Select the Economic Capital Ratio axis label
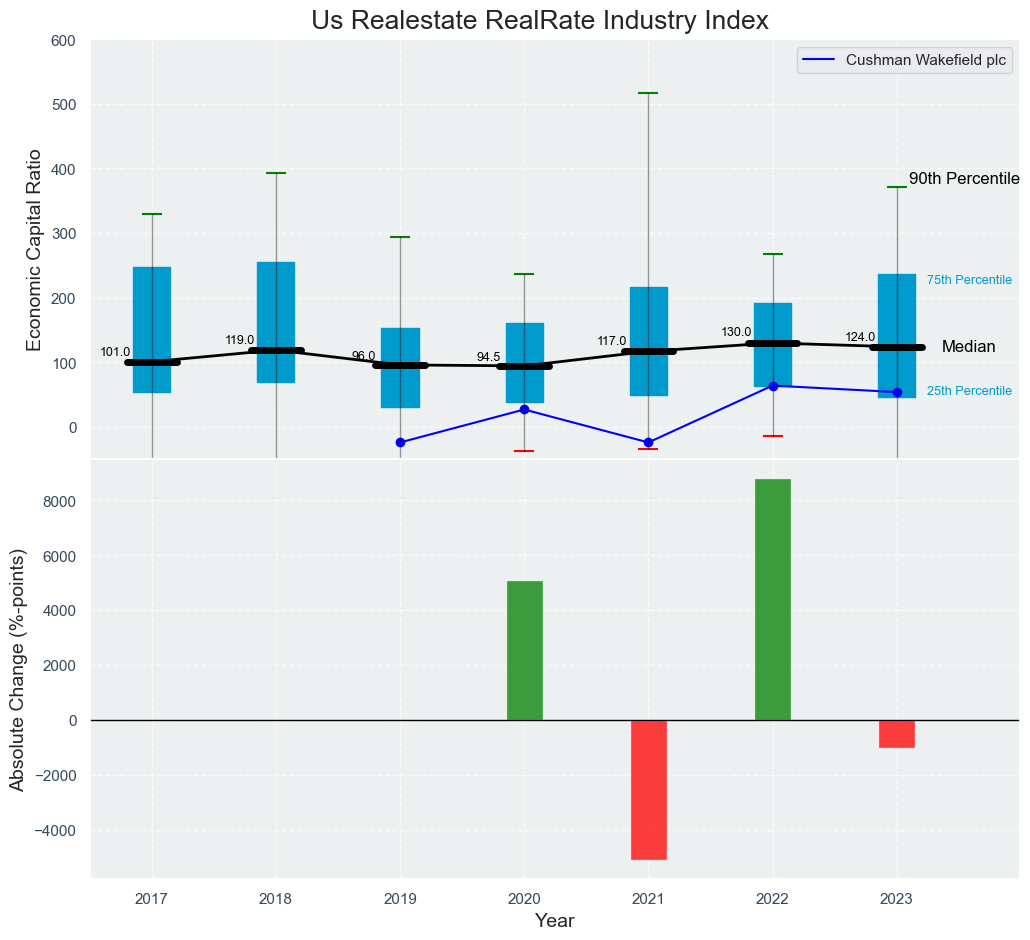 pyautogui.click(x=34, y=249)
